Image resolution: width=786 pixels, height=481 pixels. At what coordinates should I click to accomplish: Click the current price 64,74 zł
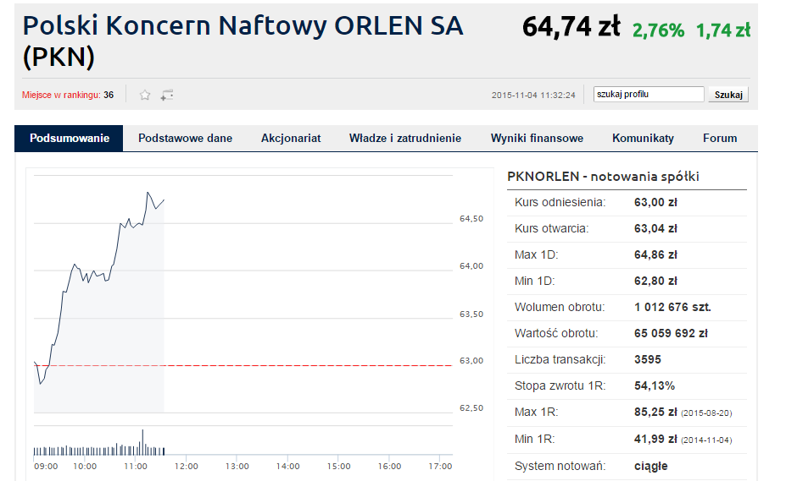[x=571, y=28]
